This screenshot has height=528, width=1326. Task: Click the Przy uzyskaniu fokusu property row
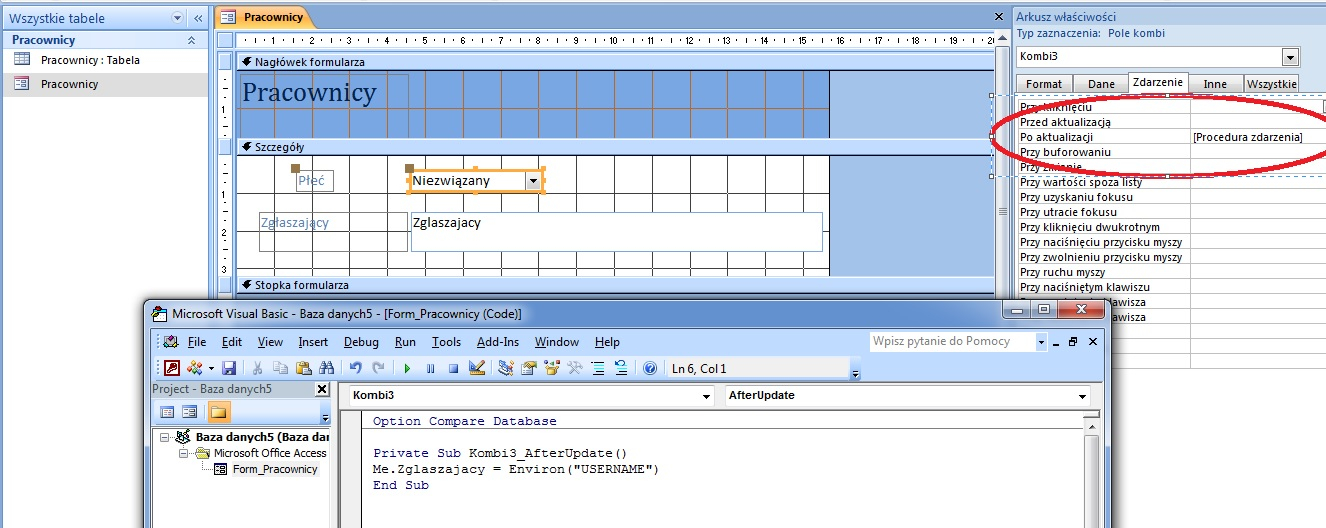(x=1171, y=197)
